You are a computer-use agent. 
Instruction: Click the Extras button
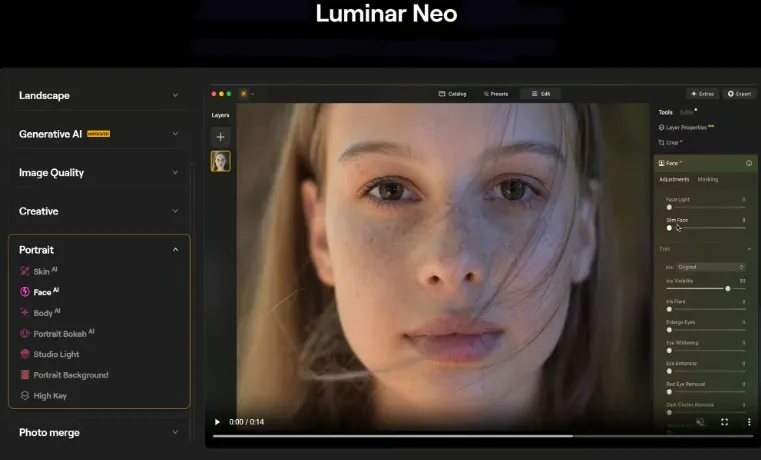pyautogui.click(x=702, y=94)
